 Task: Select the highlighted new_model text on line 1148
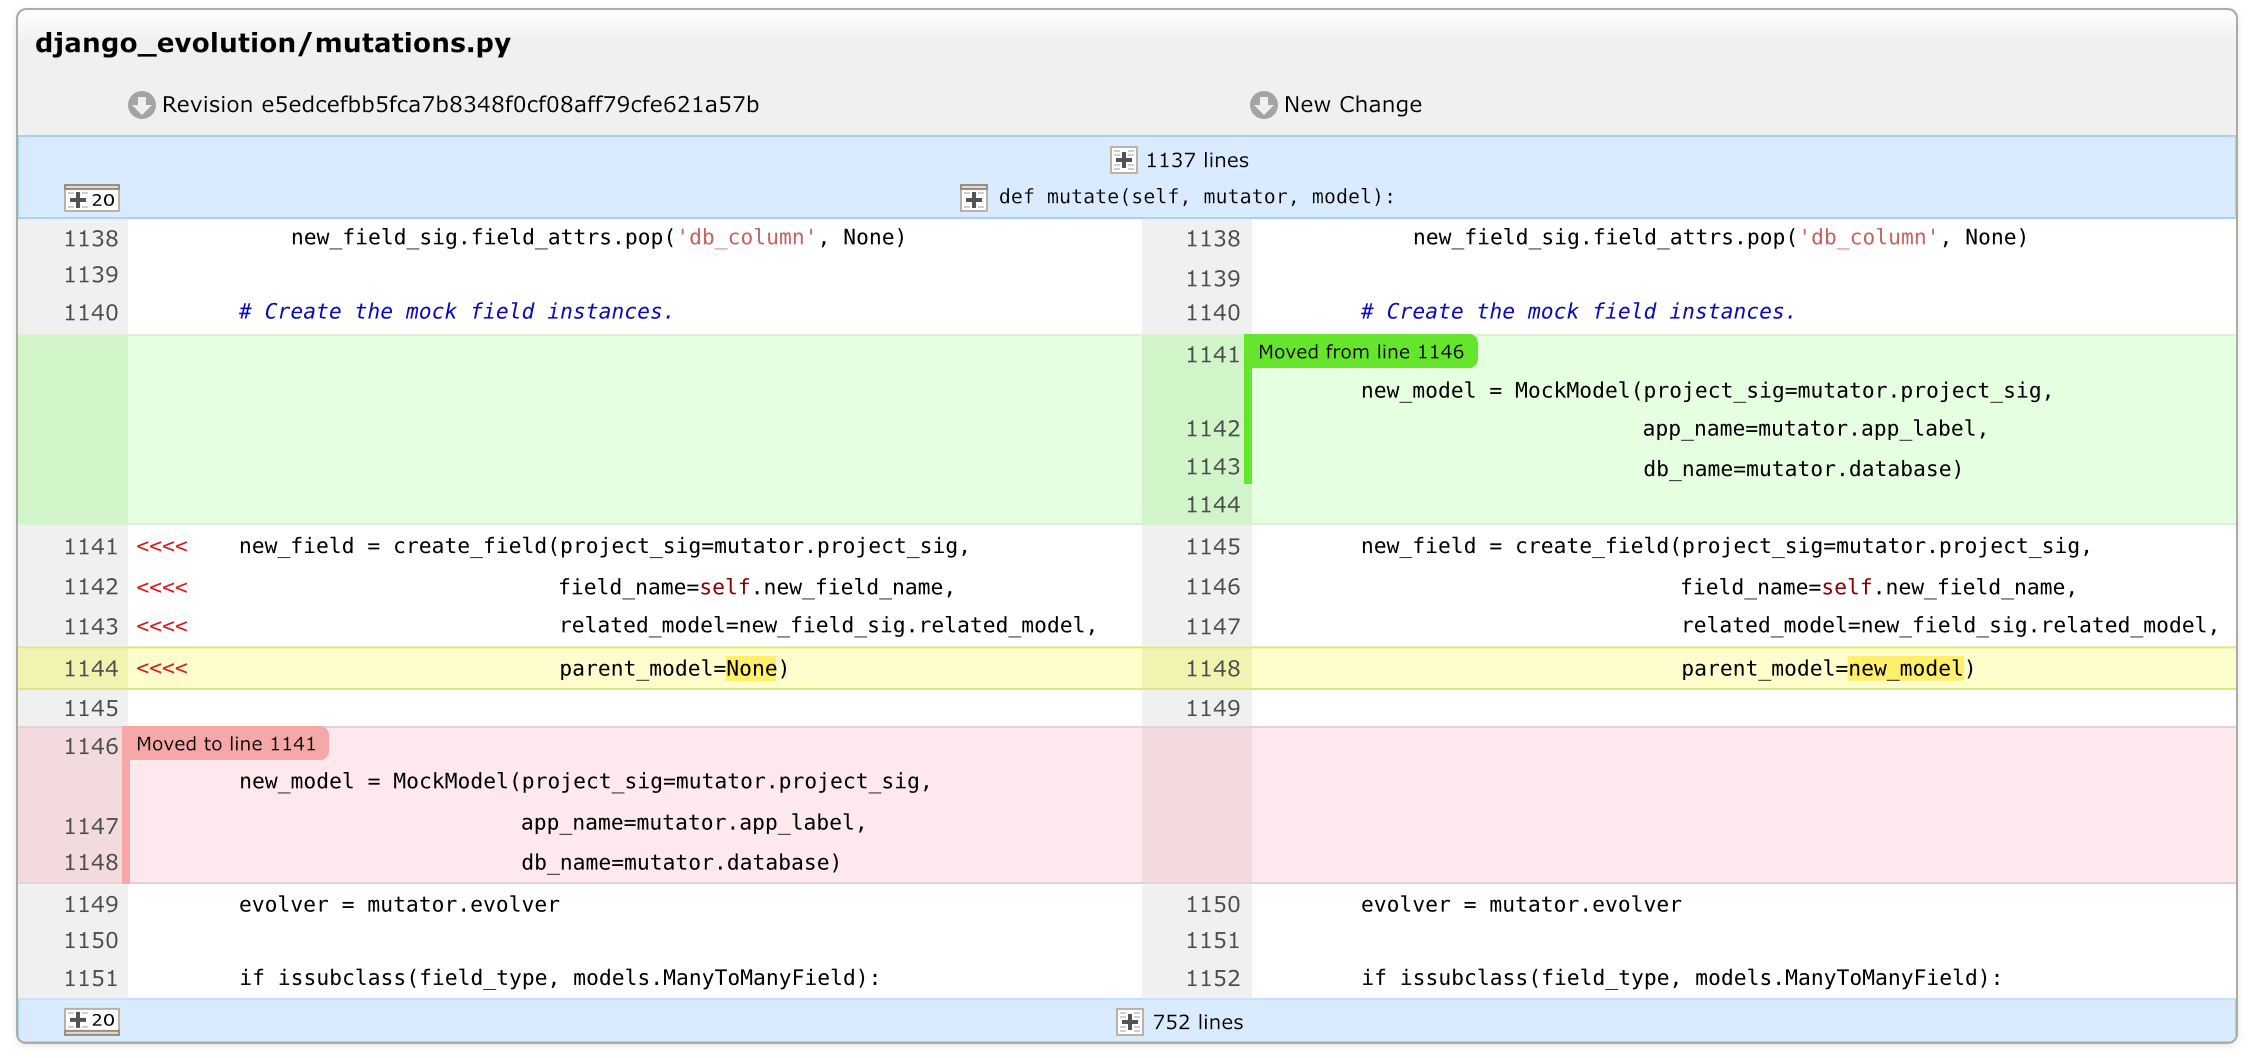click(1905, 668)
